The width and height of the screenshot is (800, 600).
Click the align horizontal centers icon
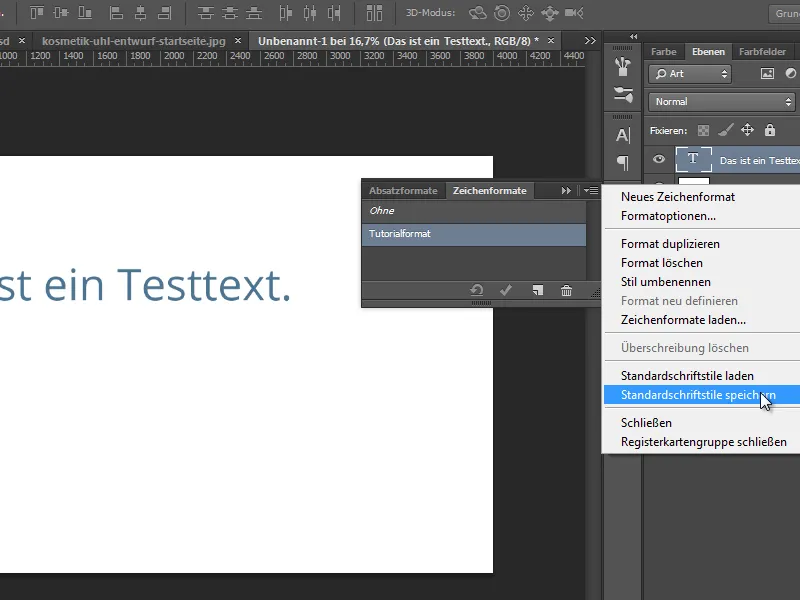(x=140, y=13)
